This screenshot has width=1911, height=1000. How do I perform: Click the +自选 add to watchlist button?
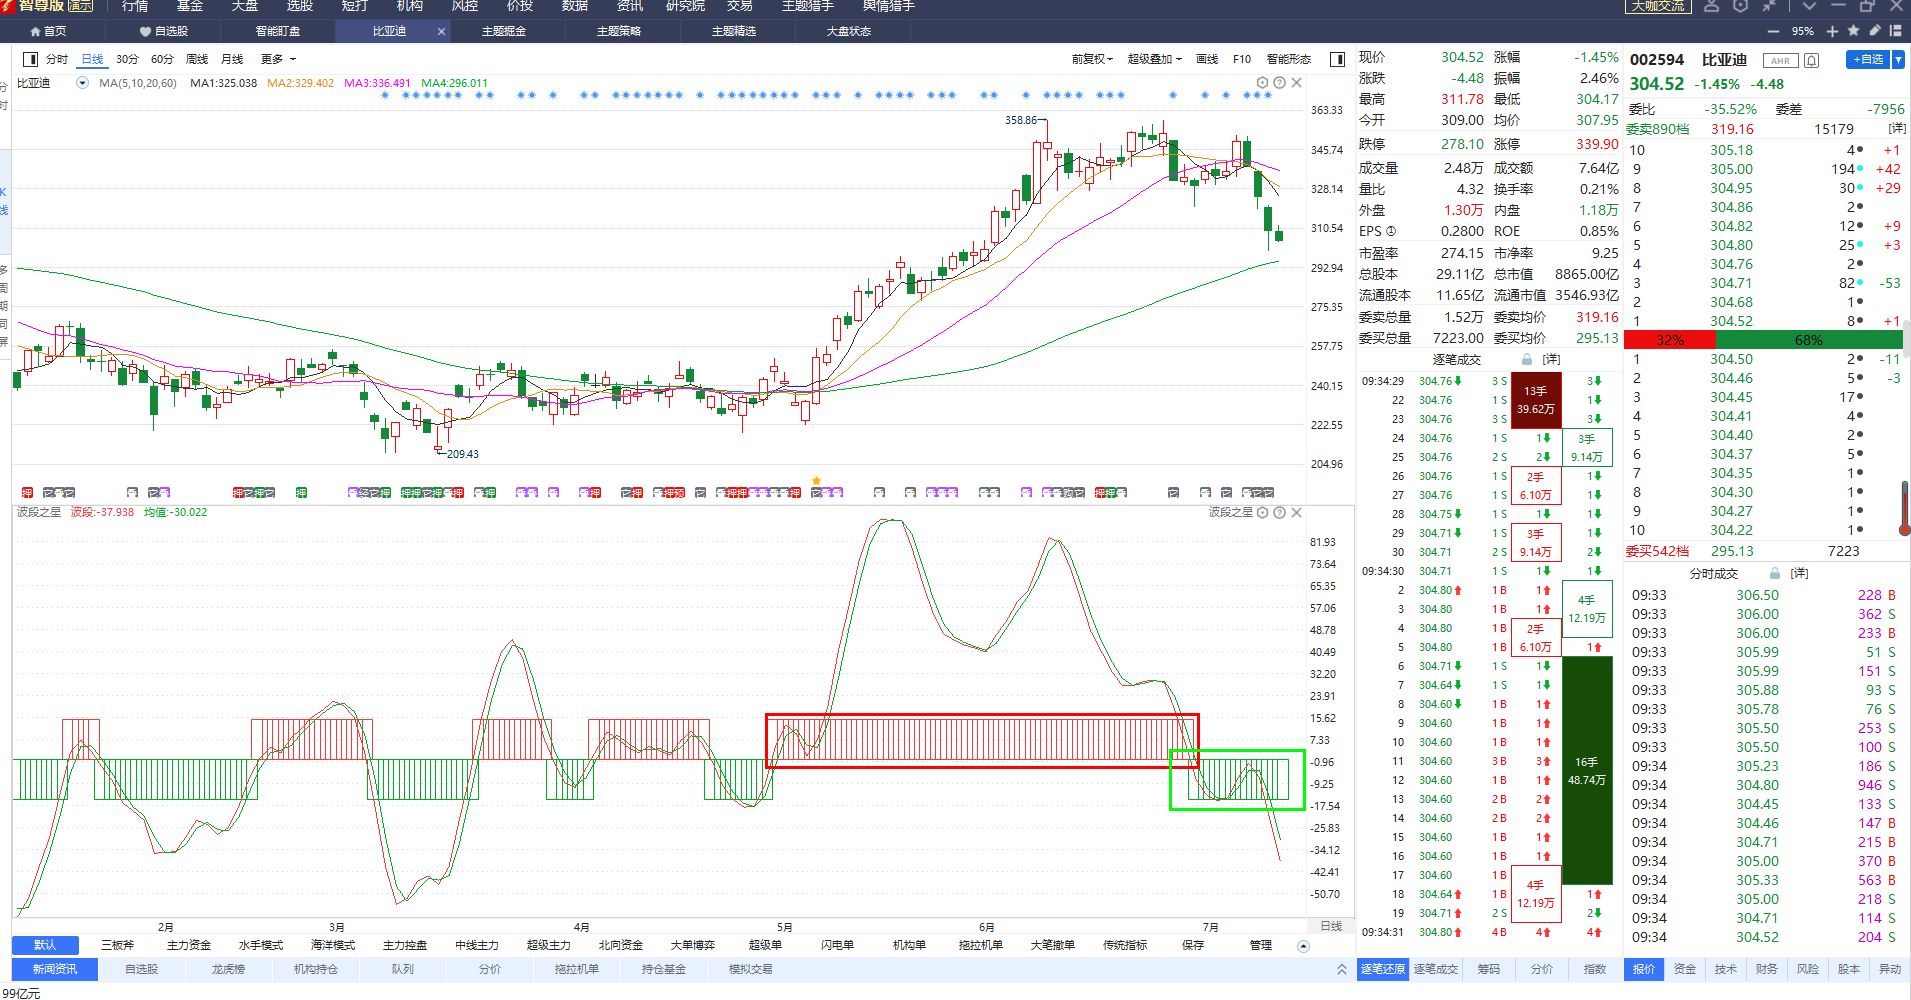pos(1868,60)
